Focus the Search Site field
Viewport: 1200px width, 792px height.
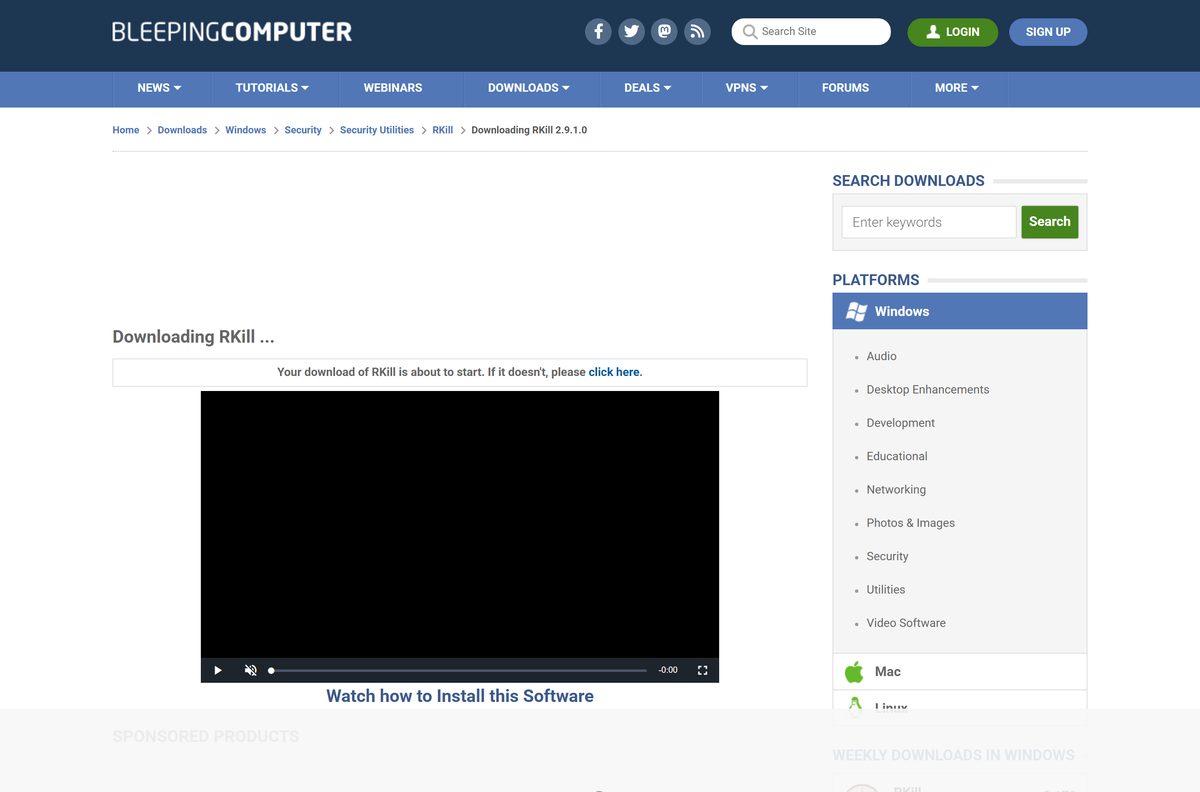[x=811, y=32]
